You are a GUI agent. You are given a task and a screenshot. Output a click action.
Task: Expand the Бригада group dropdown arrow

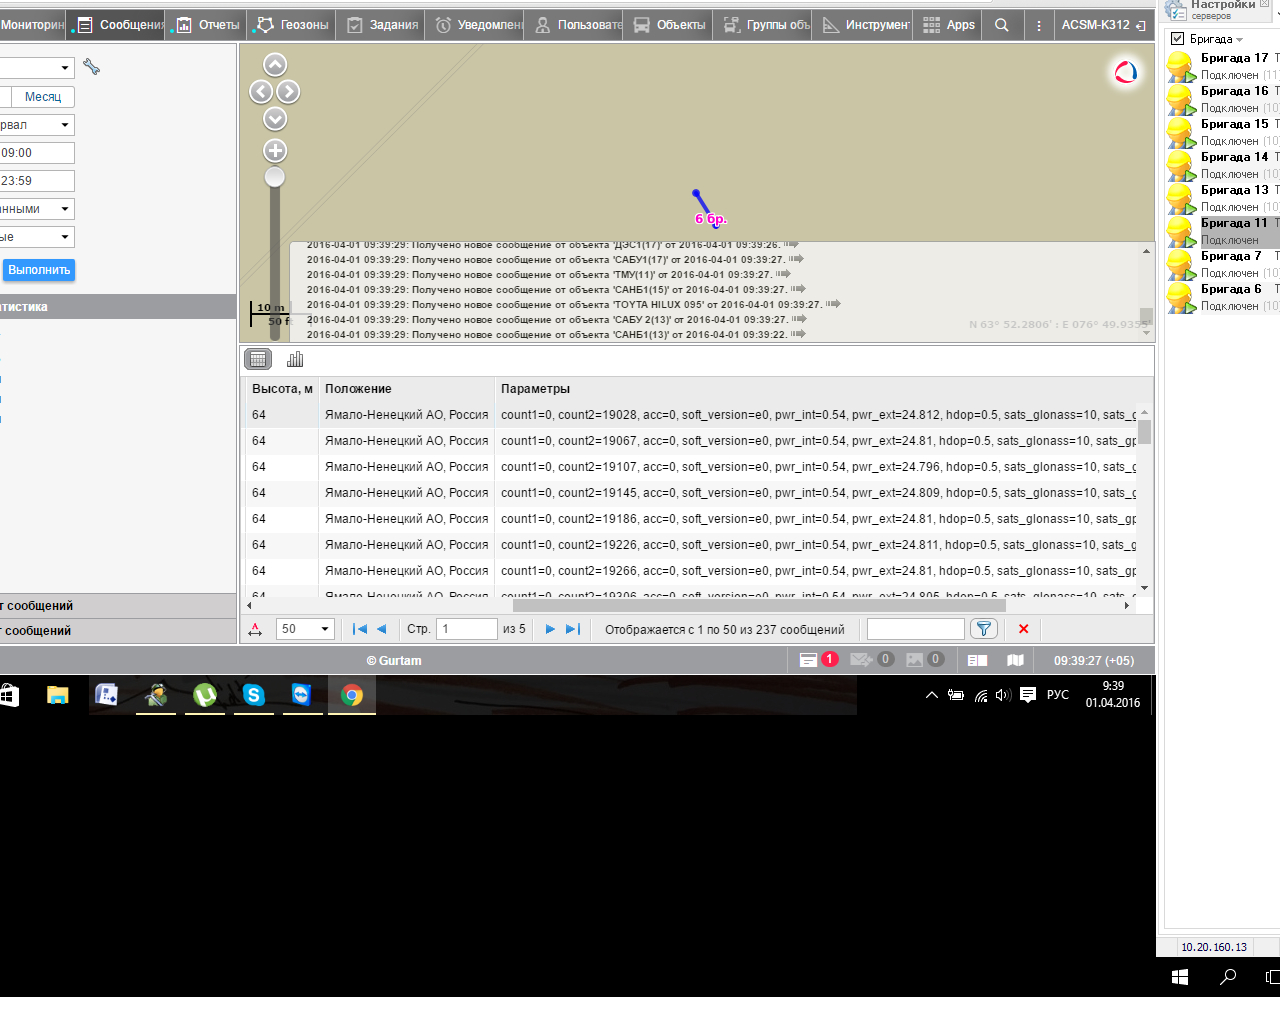[x=1240, y=40]
